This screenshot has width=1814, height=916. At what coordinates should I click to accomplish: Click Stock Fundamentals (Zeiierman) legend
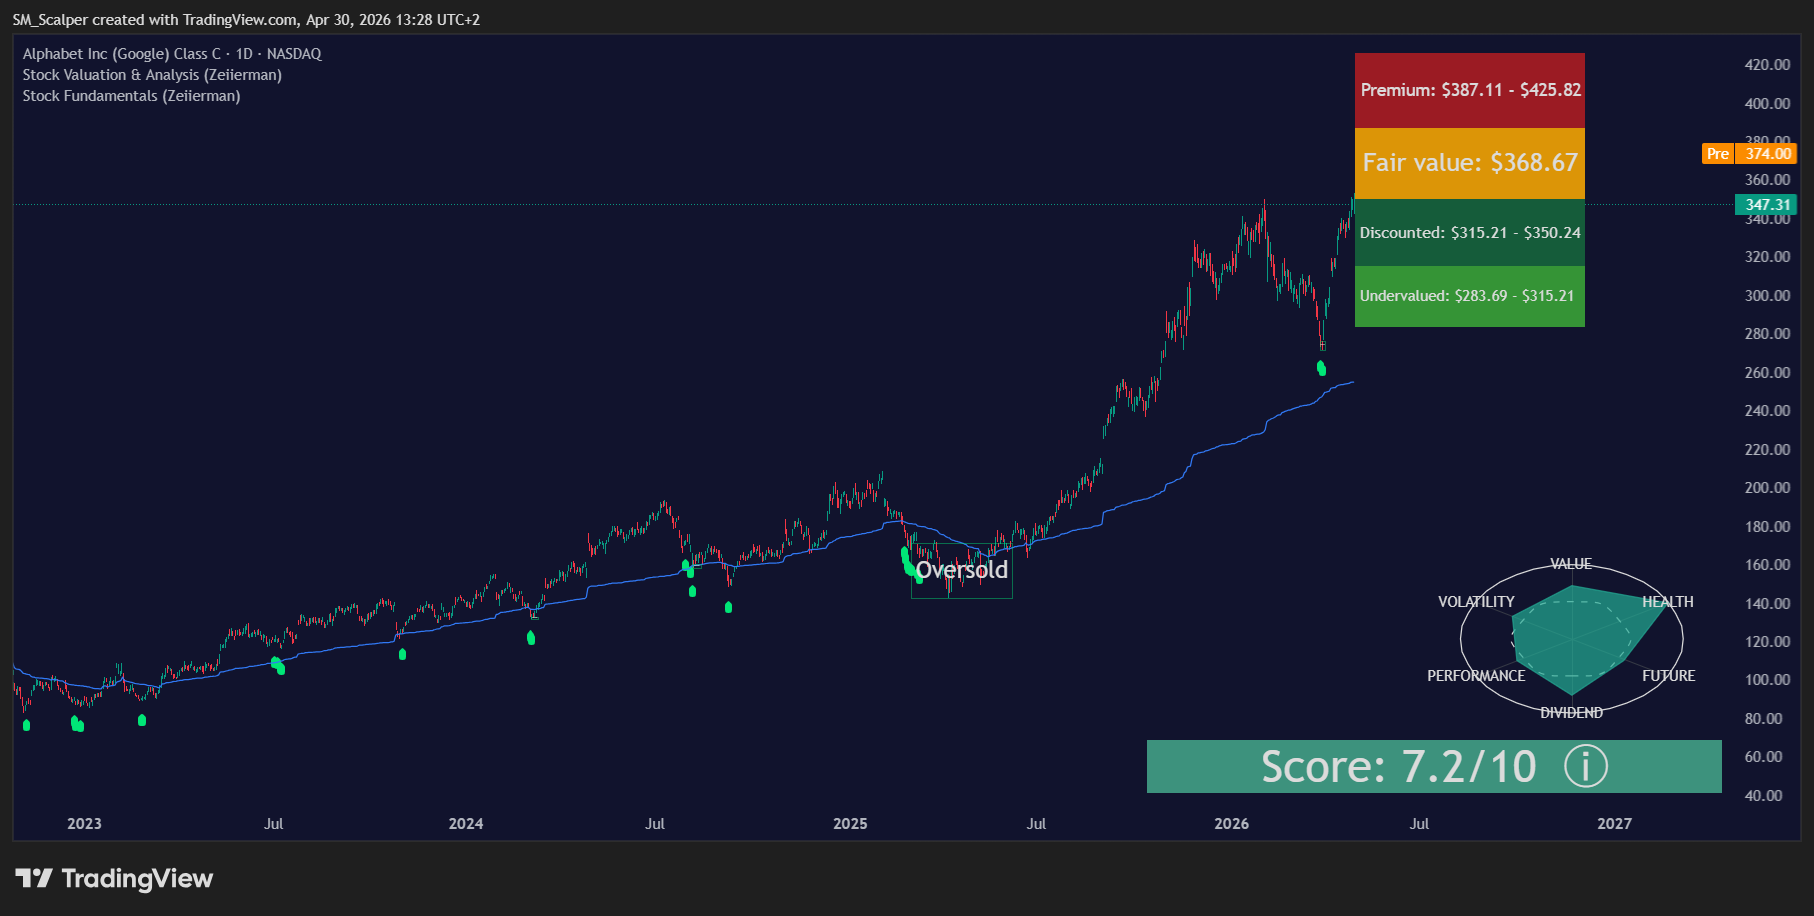[131, 96]
